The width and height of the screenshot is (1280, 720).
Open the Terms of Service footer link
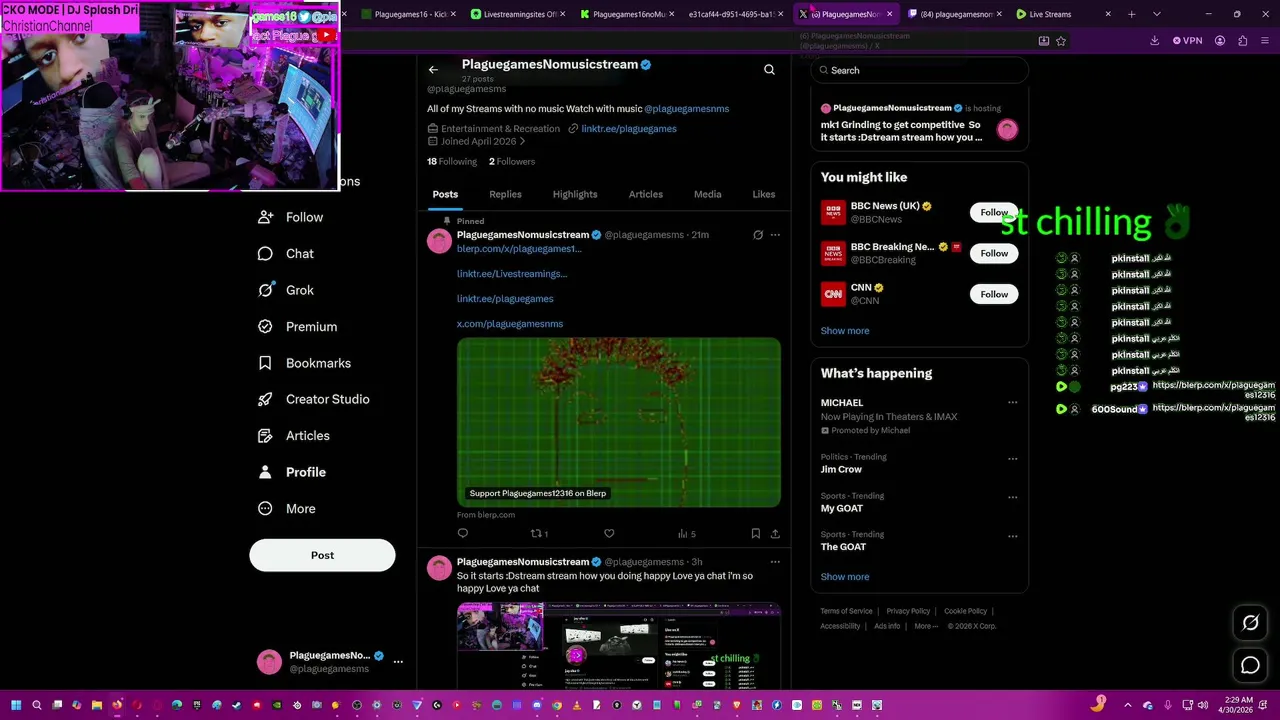click(x=846, y=611)
